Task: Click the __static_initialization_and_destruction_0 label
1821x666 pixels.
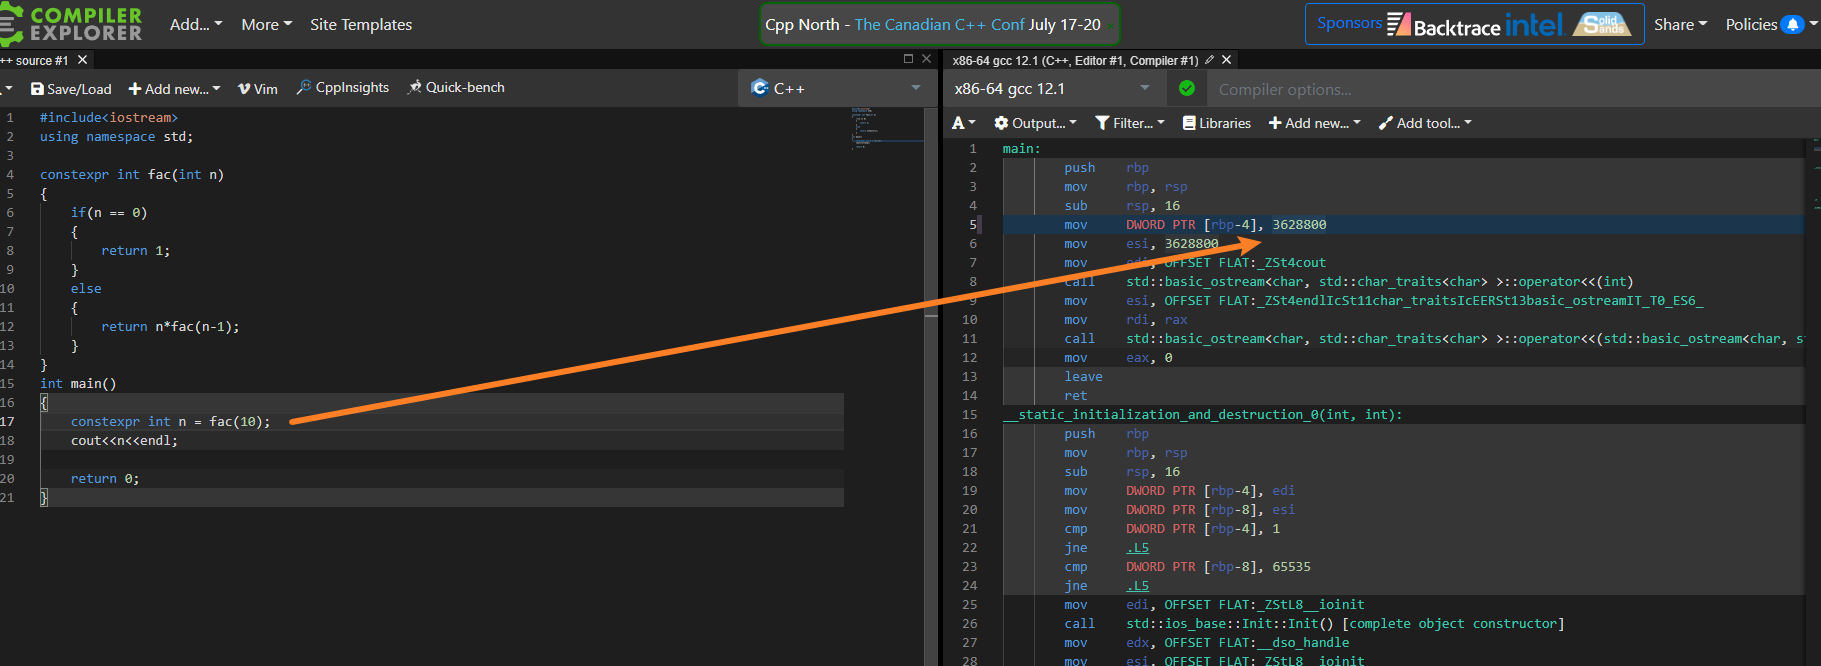Action: [x=1203, y=415]
